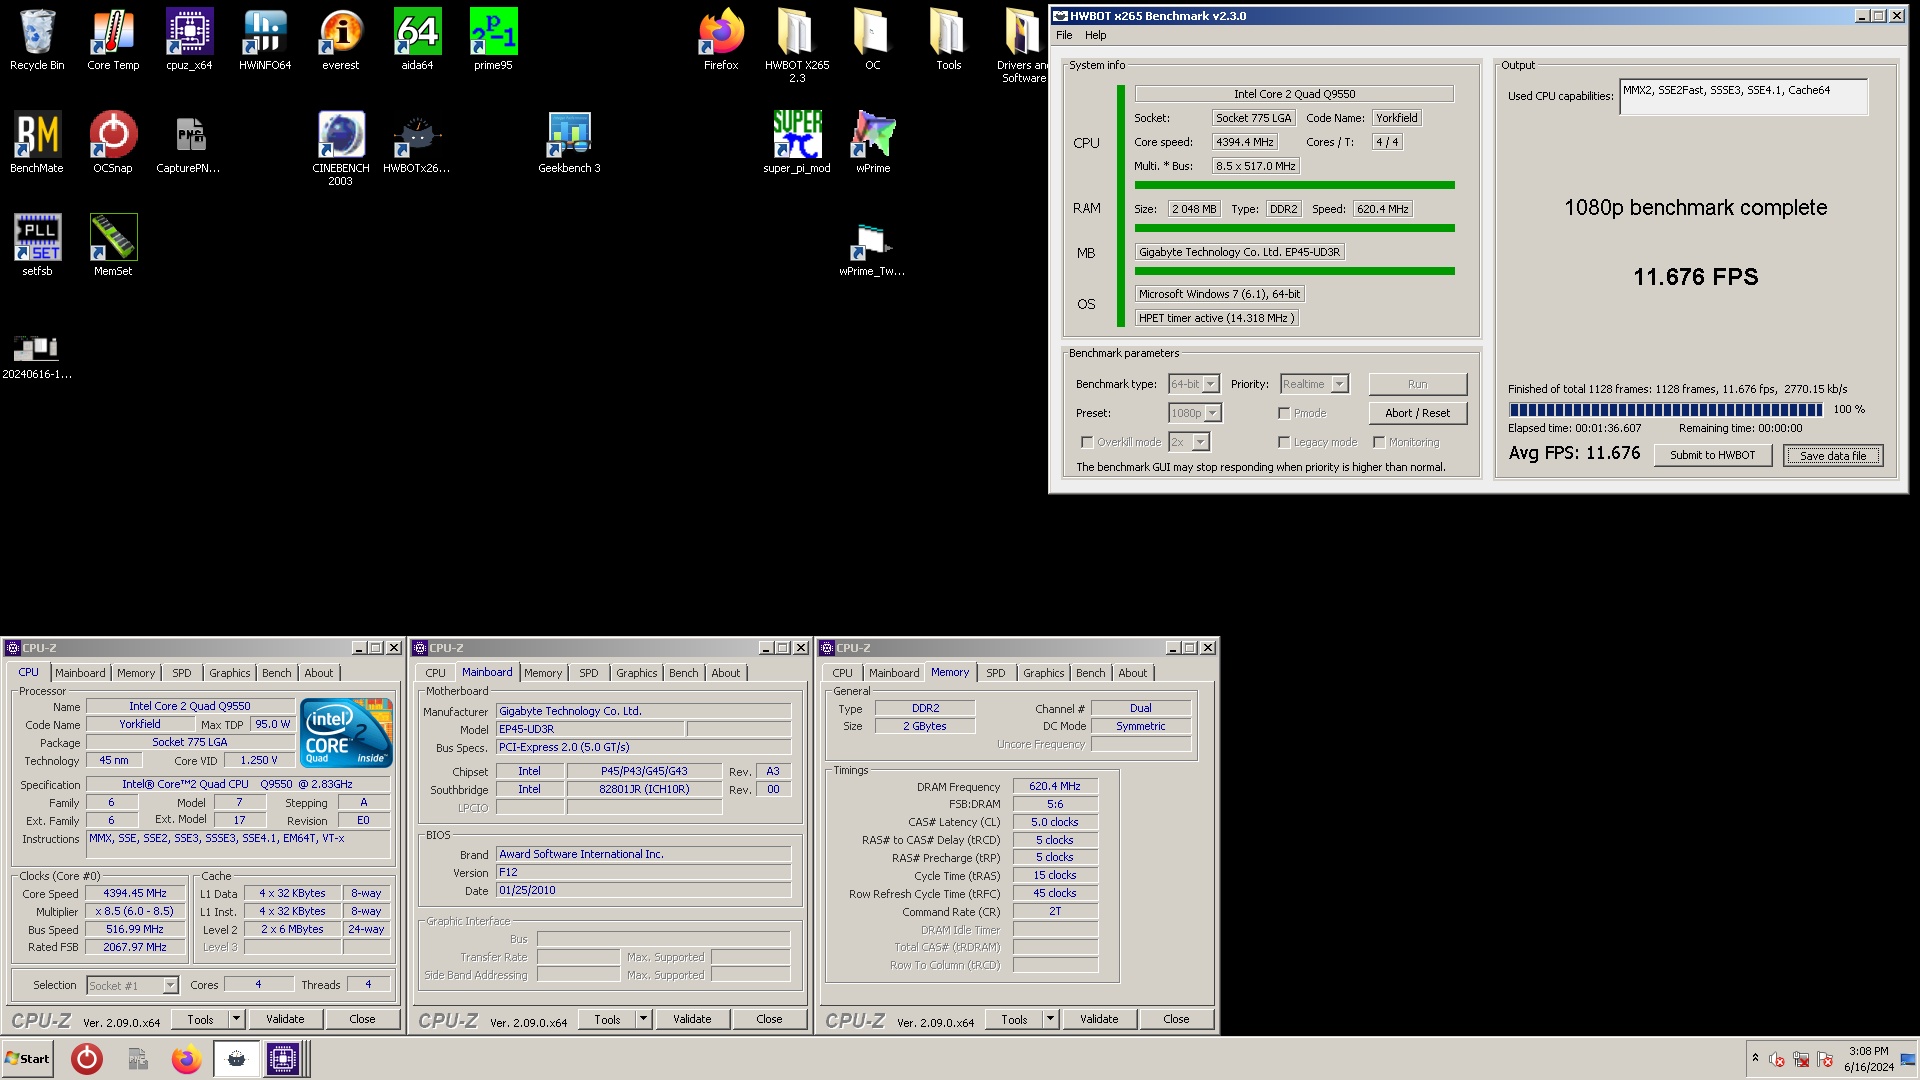
Task: Launch CapturePNG desktop icon
Action: (x=189, y=143)
